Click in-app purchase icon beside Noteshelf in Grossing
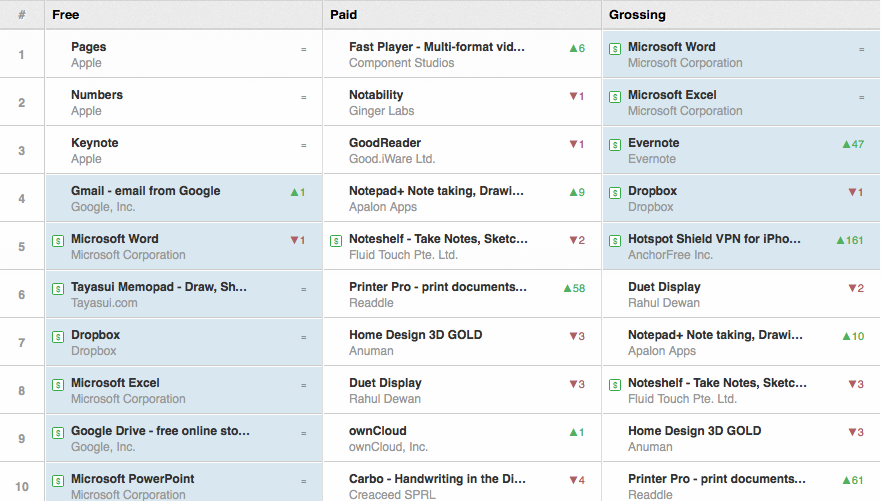881x501 pixels. (615, 385)
